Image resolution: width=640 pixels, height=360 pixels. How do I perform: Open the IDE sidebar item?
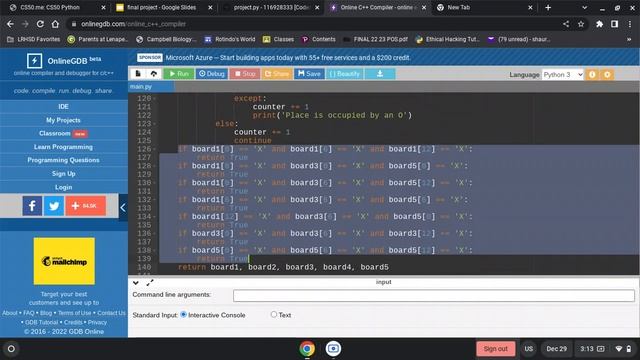coord(63,107)
